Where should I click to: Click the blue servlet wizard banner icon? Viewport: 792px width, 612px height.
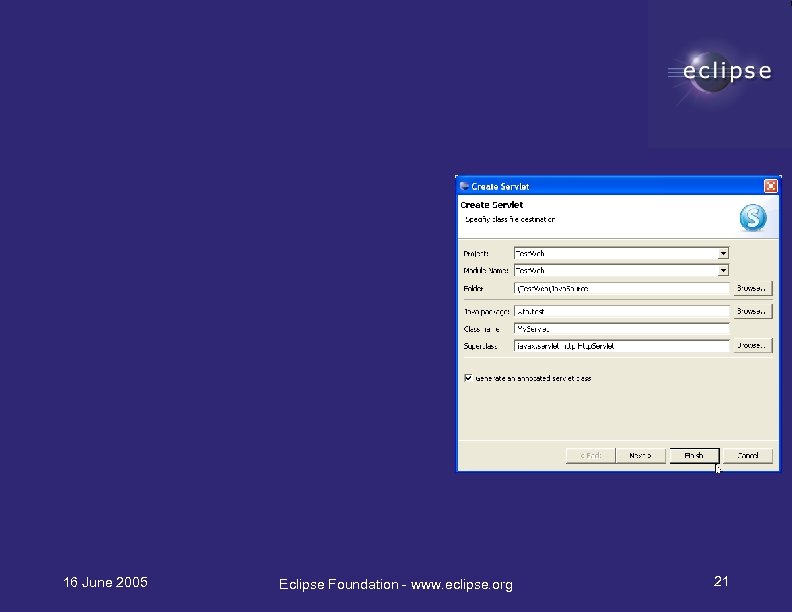[753, 218]
